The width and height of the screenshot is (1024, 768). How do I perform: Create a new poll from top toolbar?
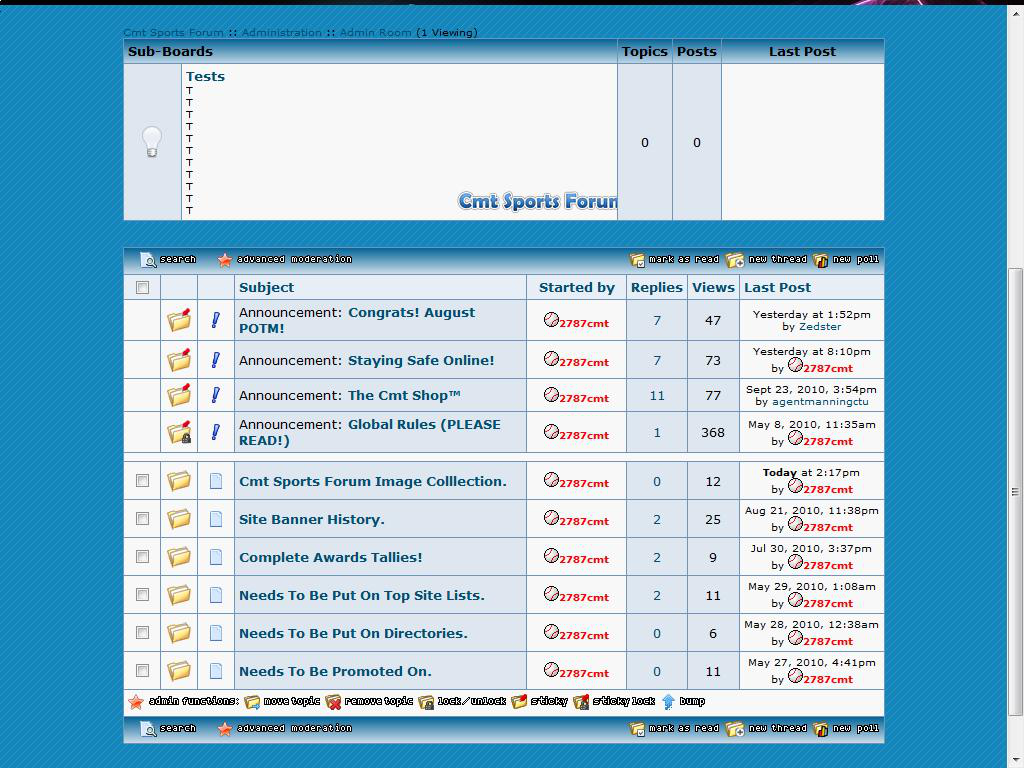pyautogui.click(x=821, y=260)
